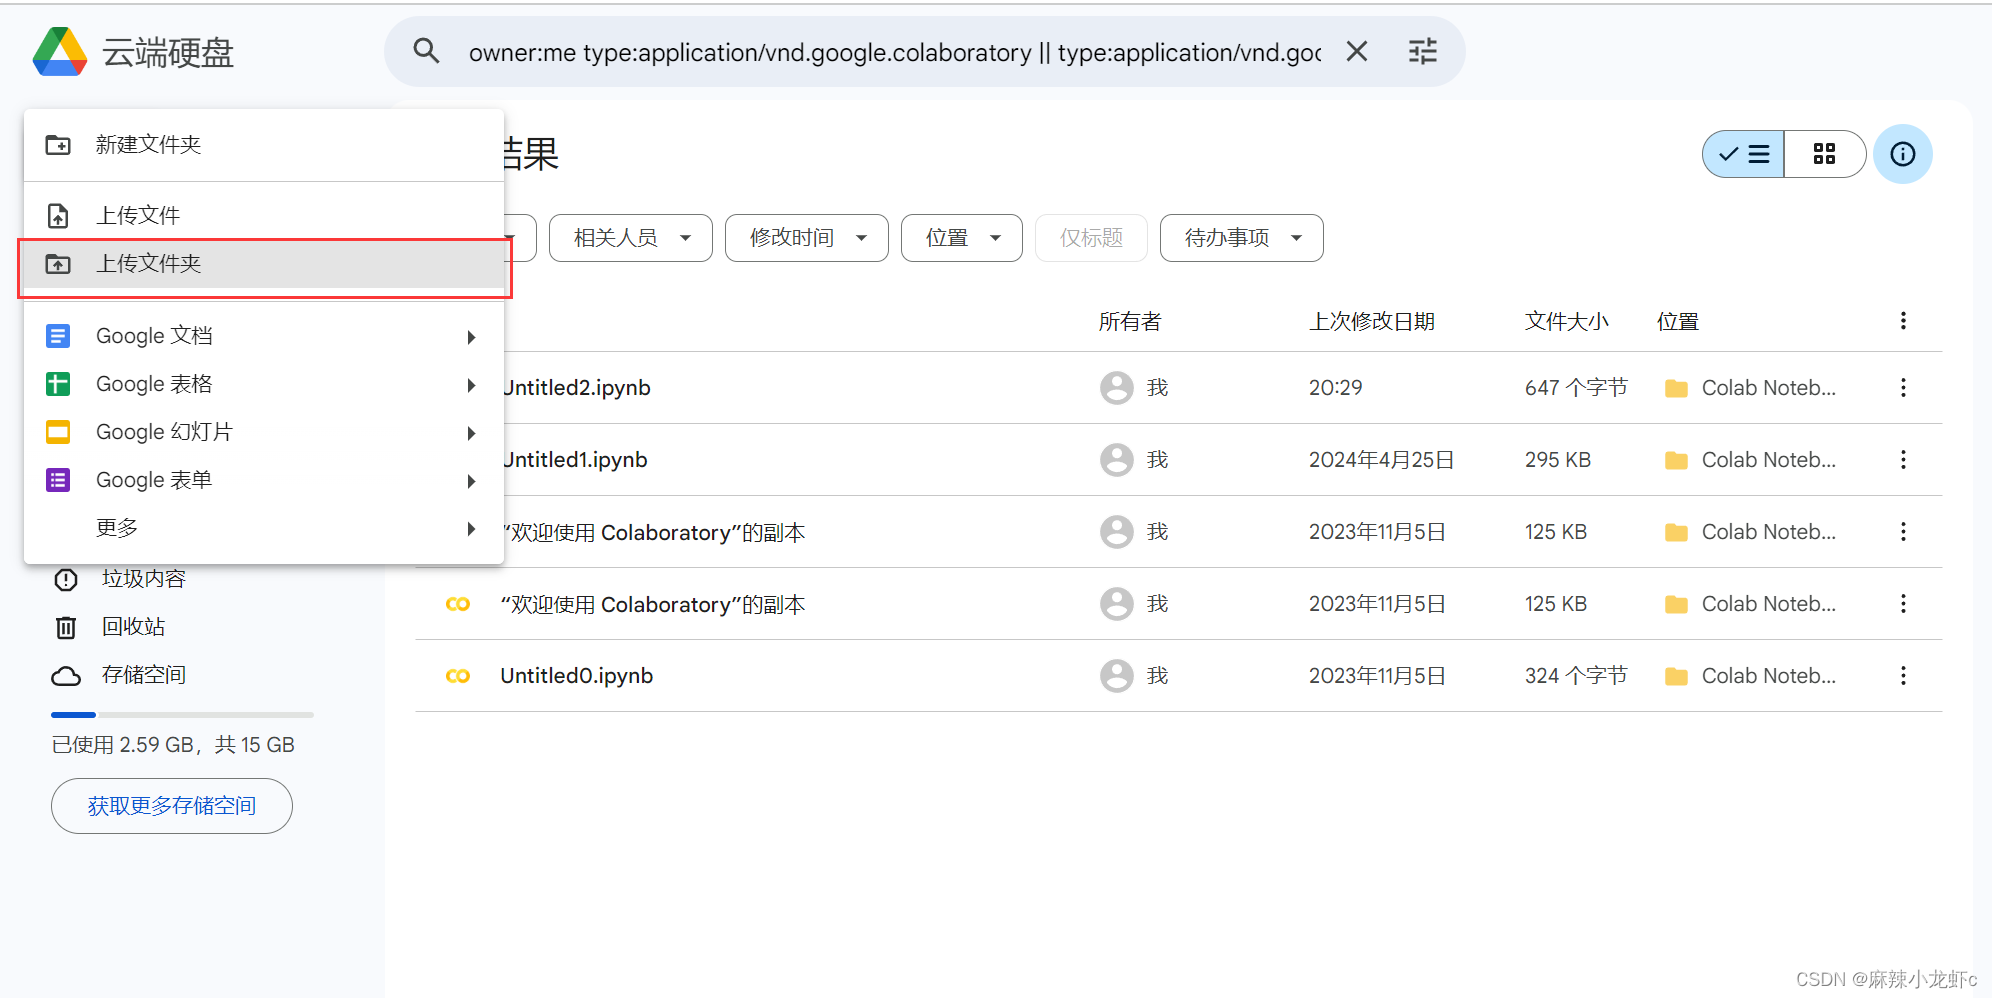
Task: Open Google 表格 menu entry
Action: [x=264, y=384]
